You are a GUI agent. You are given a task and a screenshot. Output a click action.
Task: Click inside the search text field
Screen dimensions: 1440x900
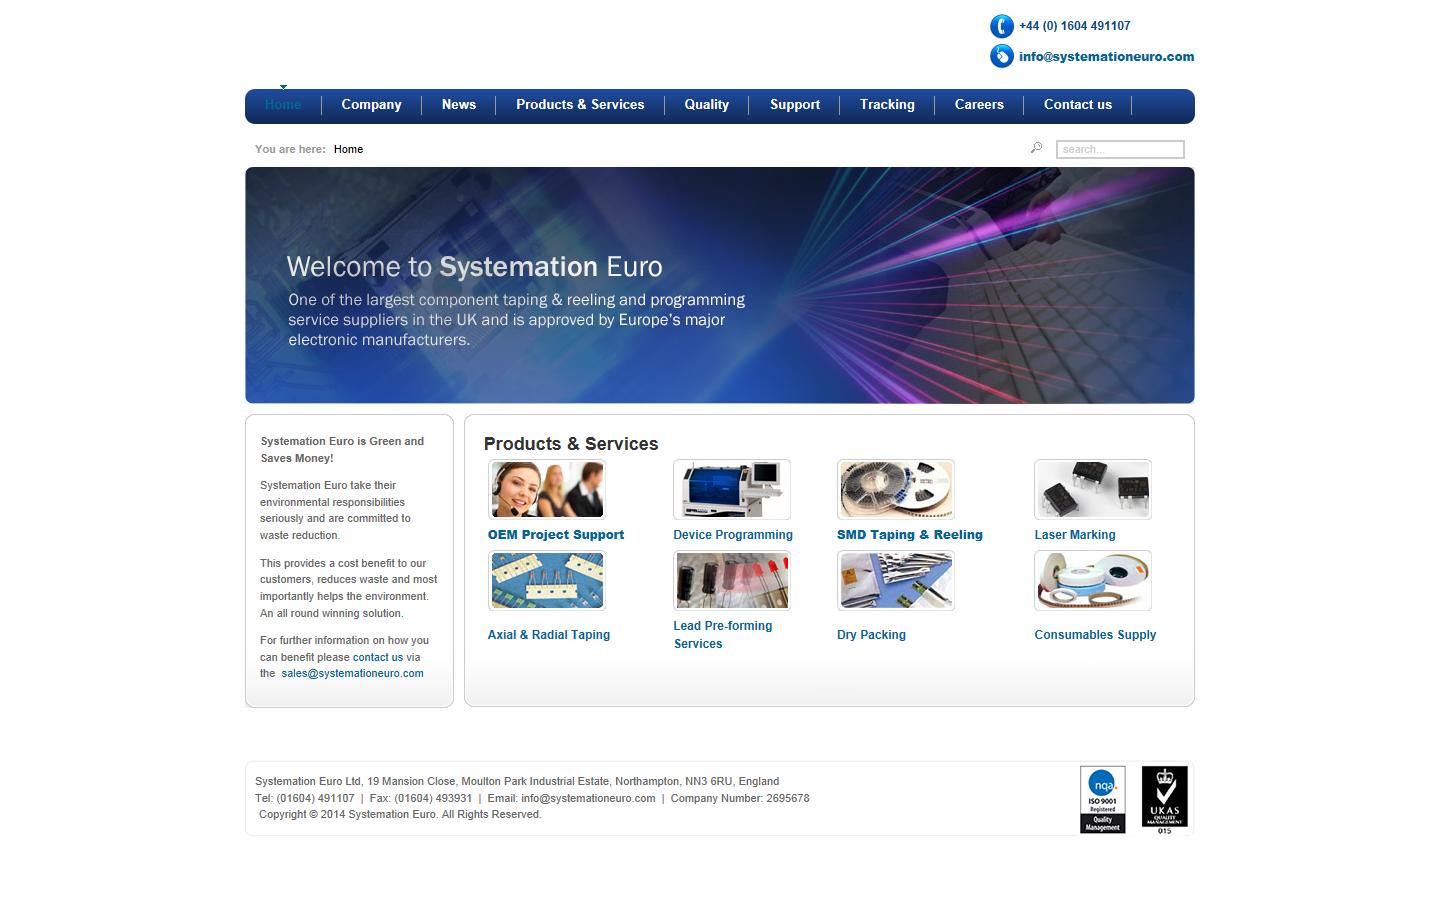click(x=1119, y=148)
